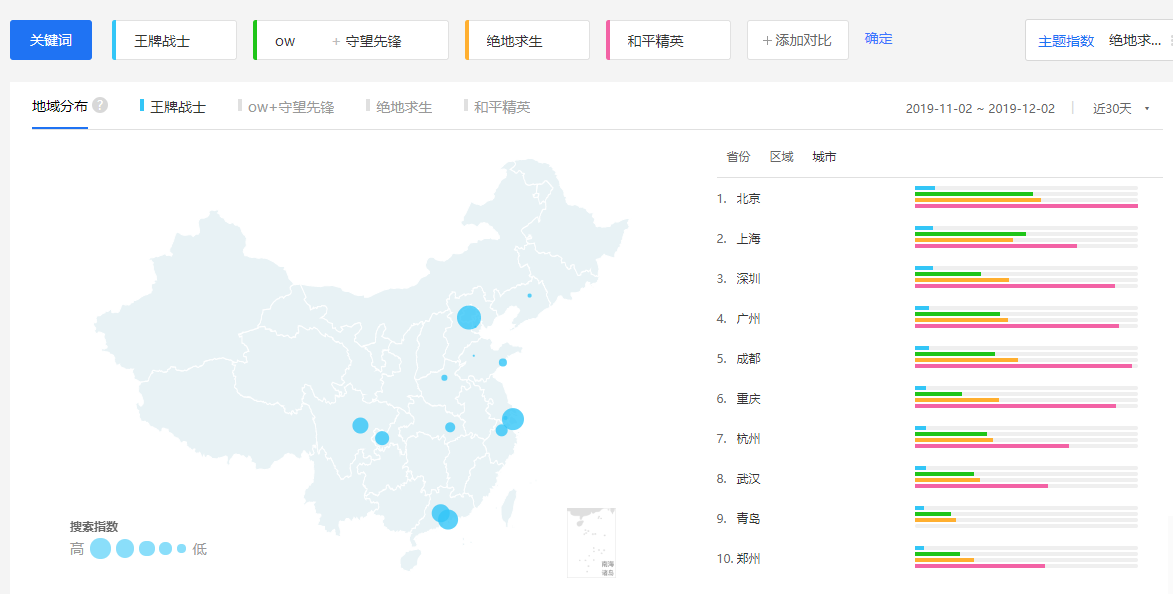Click the largest 搜索指数 legend circle

[x=100, y=548]
